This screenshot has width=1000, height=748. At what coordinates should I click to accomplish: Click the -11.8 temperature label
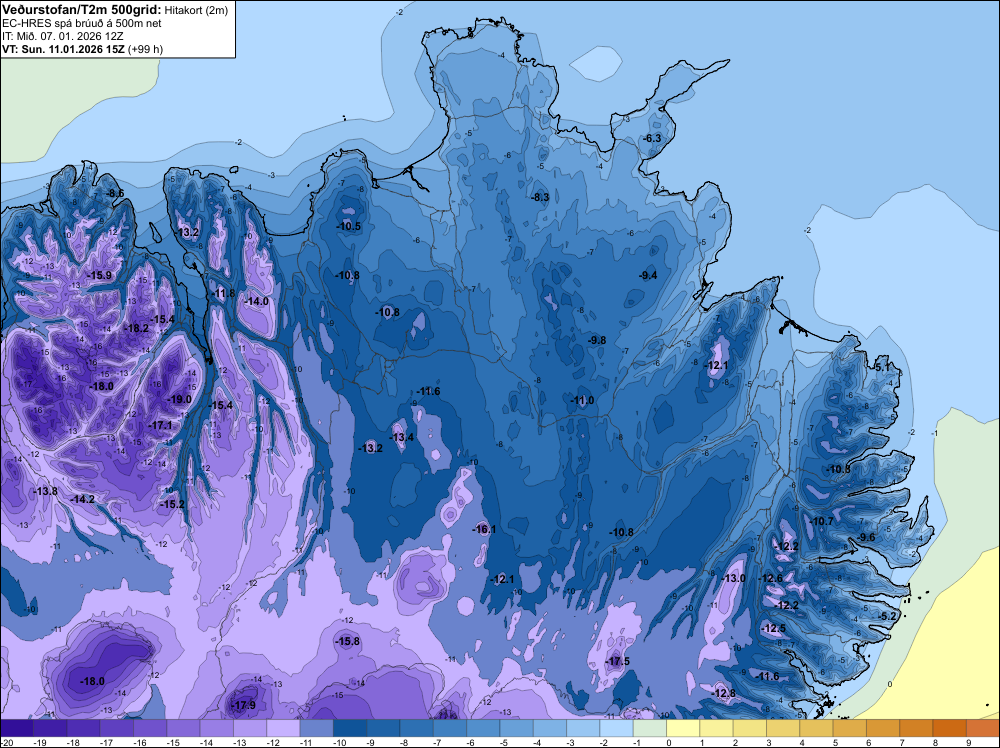223,293
